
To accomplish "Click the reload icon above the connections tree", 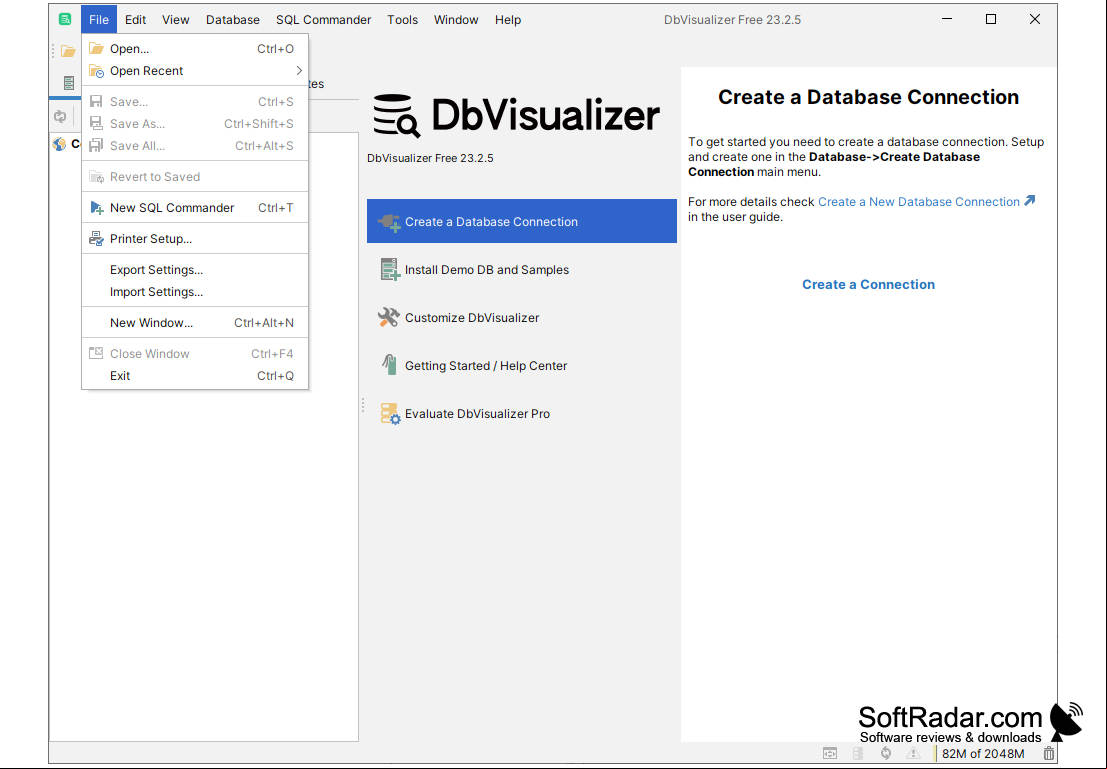I will pos(60,117).
